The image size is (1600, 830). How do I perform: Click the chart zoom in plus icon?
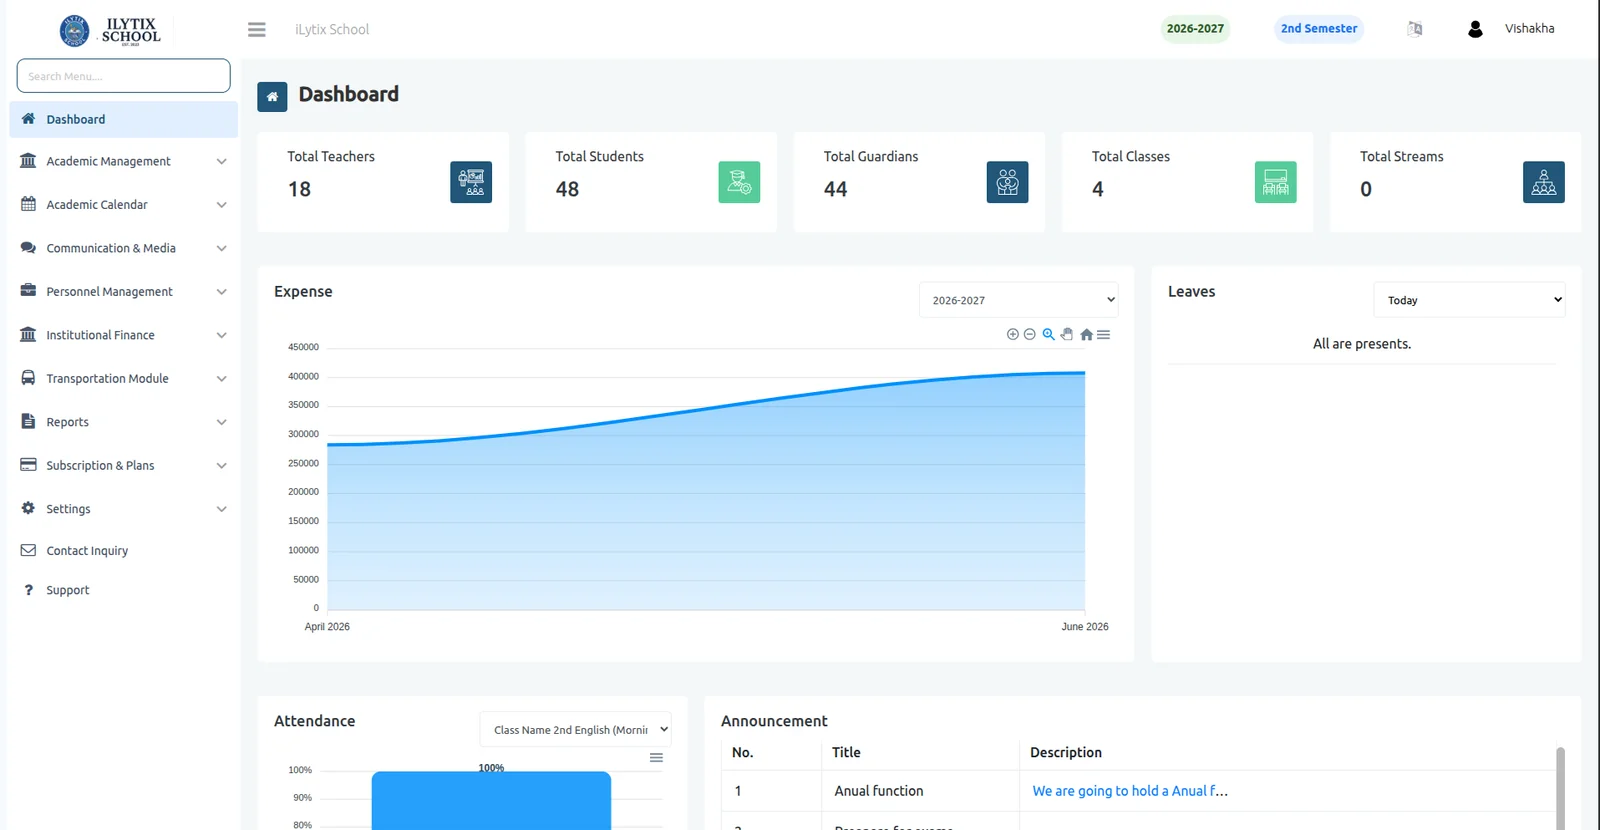pyautogui.click(x=1013, y=334)
